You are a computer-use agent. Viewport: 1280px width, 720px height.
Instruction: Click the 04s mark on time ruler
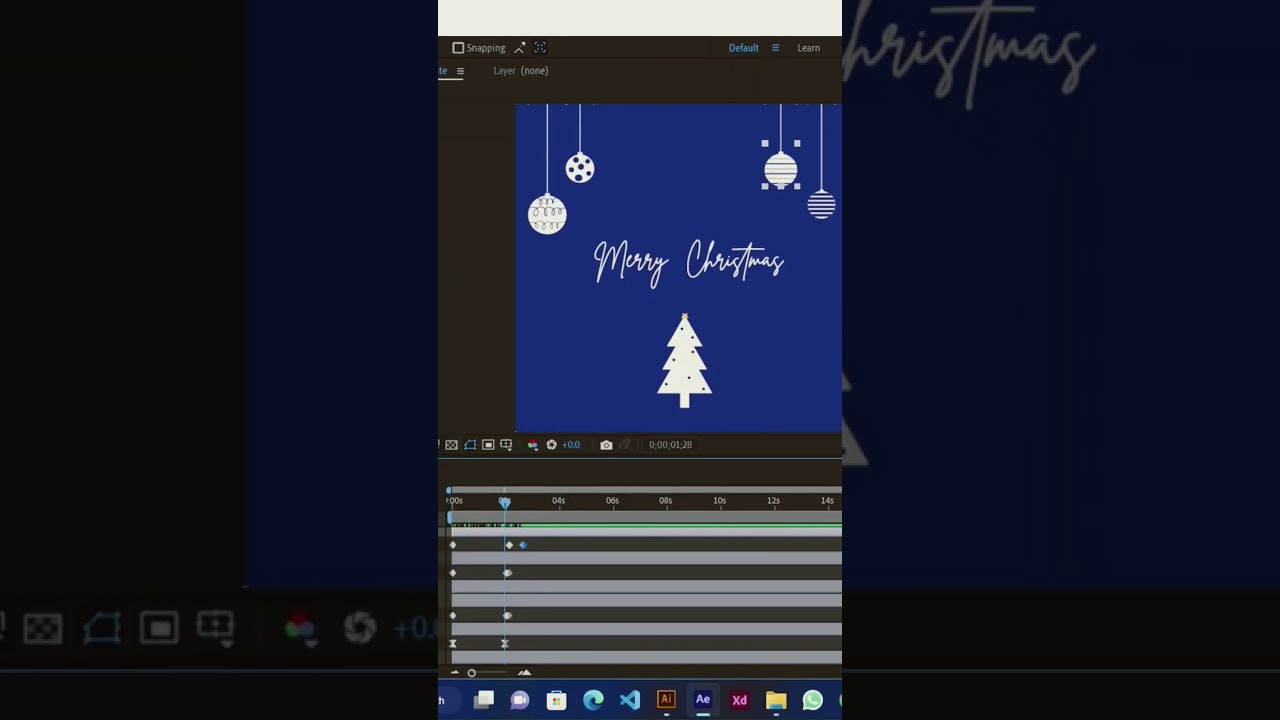pyautogui.click(x=558, y=500)
